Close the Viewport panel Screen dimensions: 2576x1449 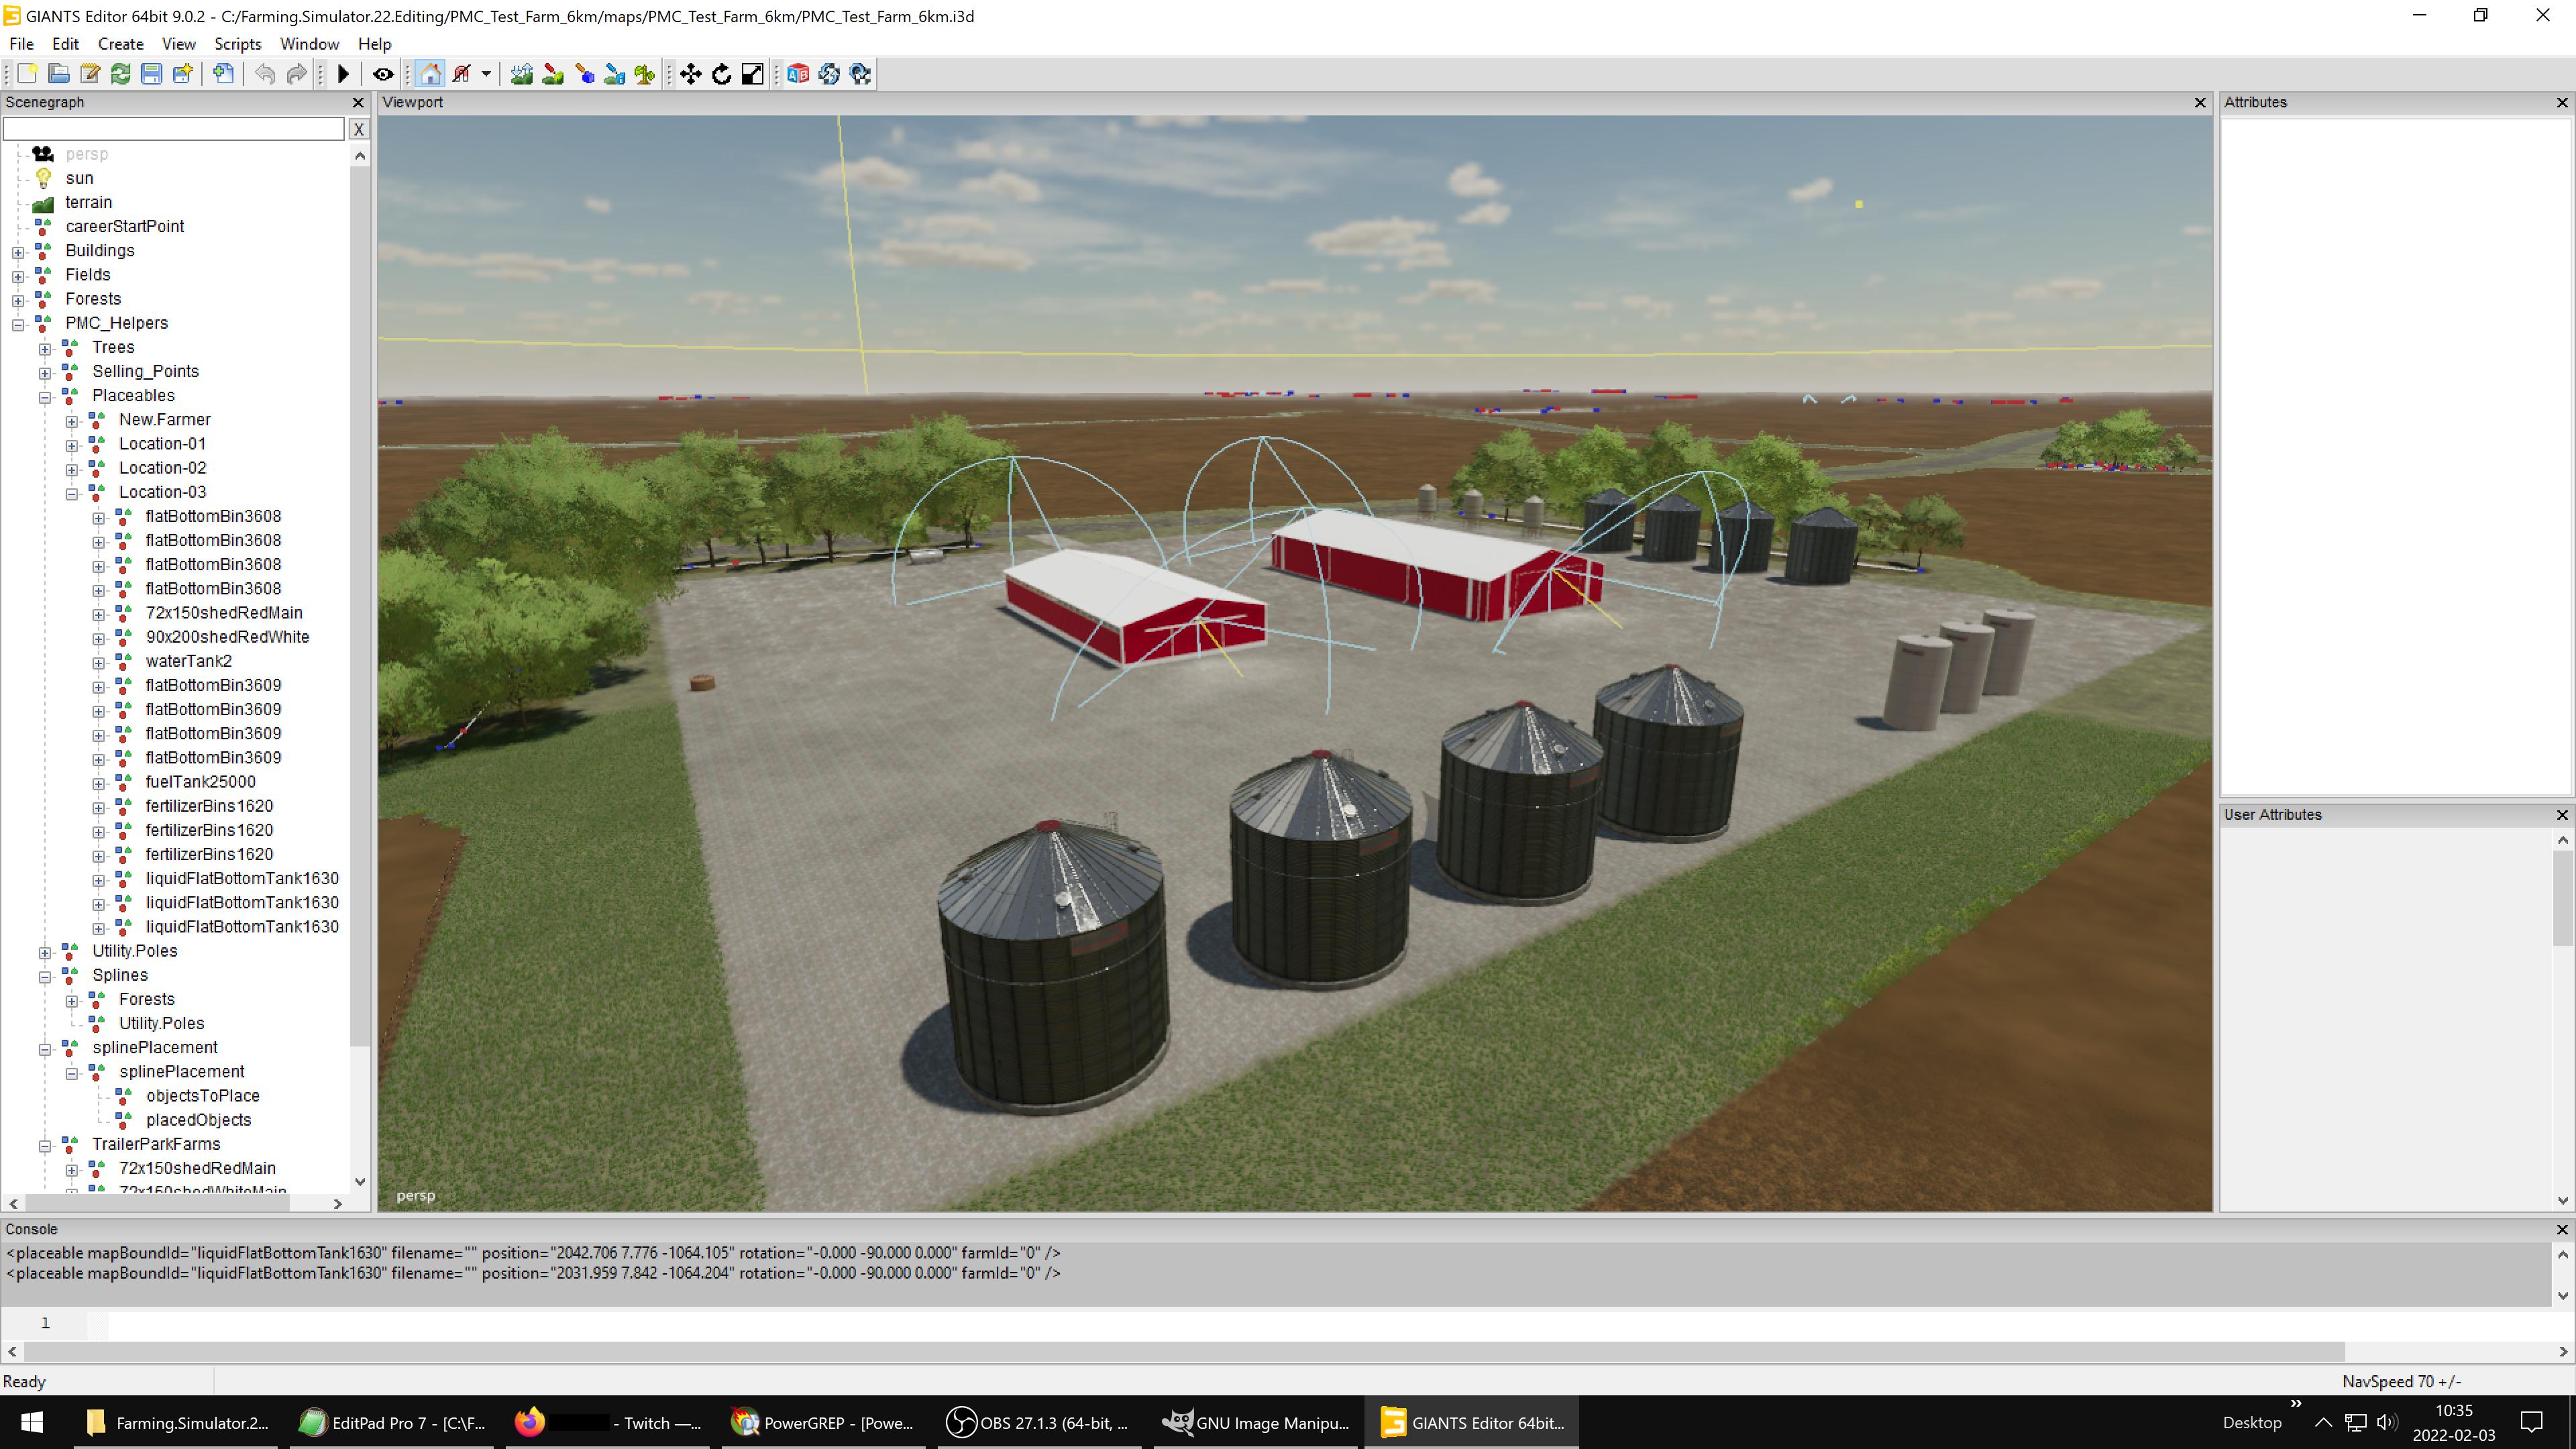[x=2200, y=102]
